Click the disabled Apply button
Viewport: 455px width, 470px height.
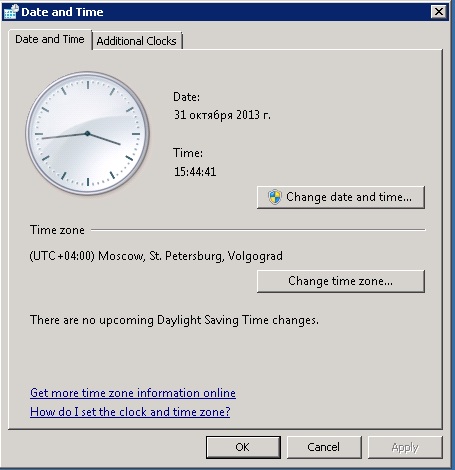pyautogui.click(x=405, y=447)
